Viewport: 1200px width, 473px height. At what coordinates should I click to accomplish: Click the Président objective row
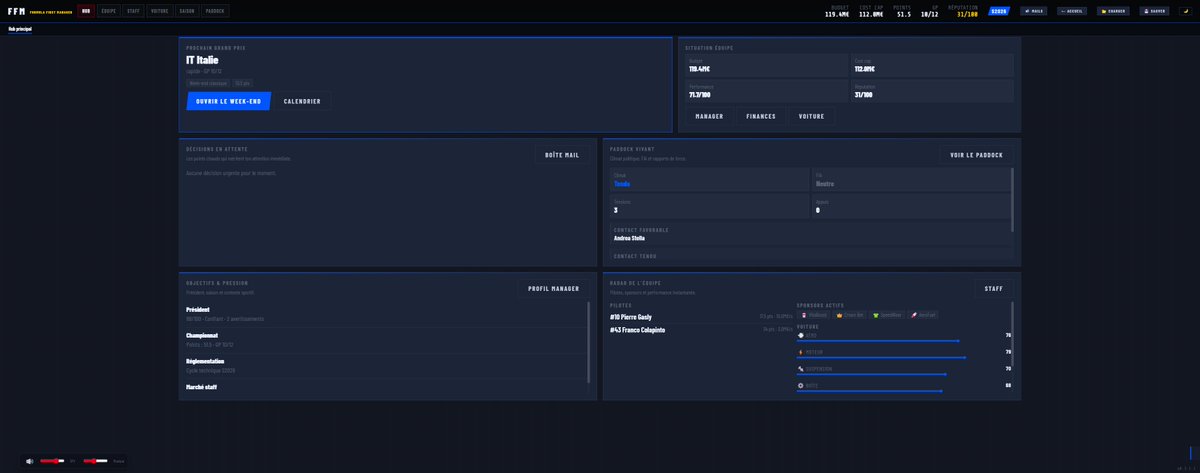385,314
